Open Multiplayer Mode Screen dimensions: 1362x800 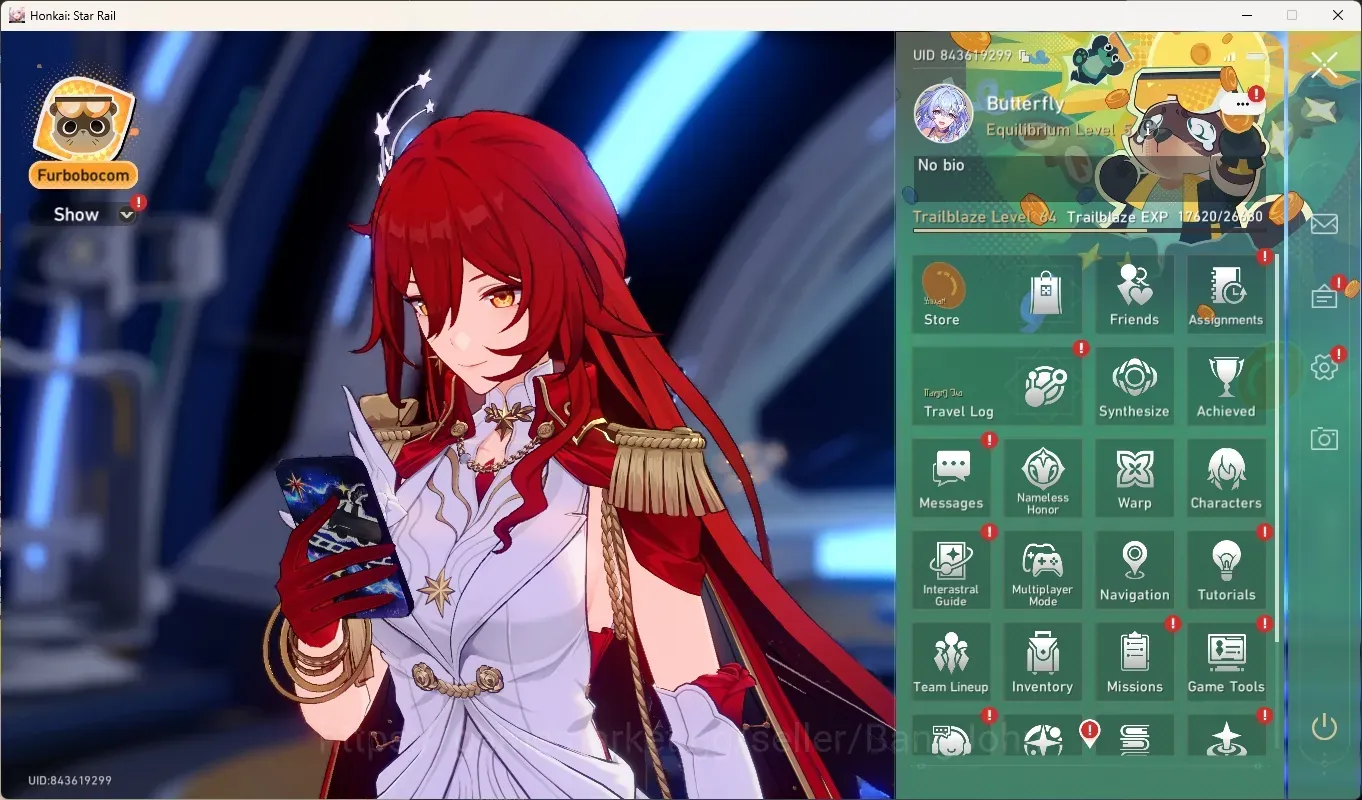click(x=1043, y=570)
